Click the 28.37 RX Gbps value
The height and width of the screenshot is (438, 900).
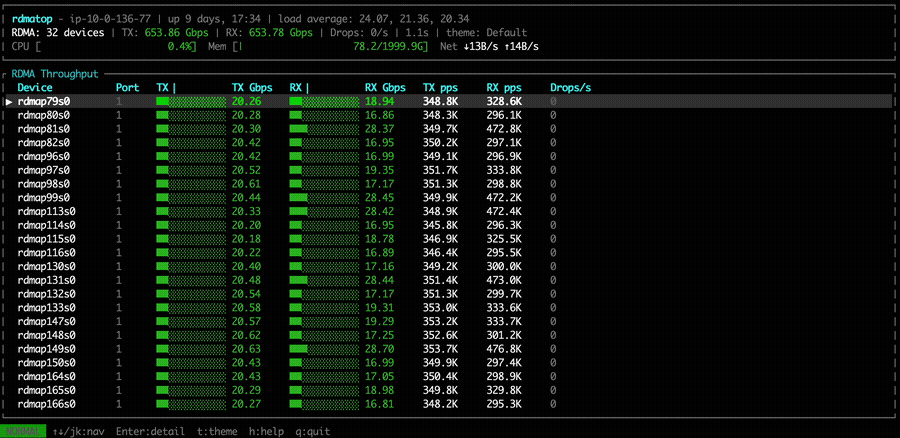[379, 129]
